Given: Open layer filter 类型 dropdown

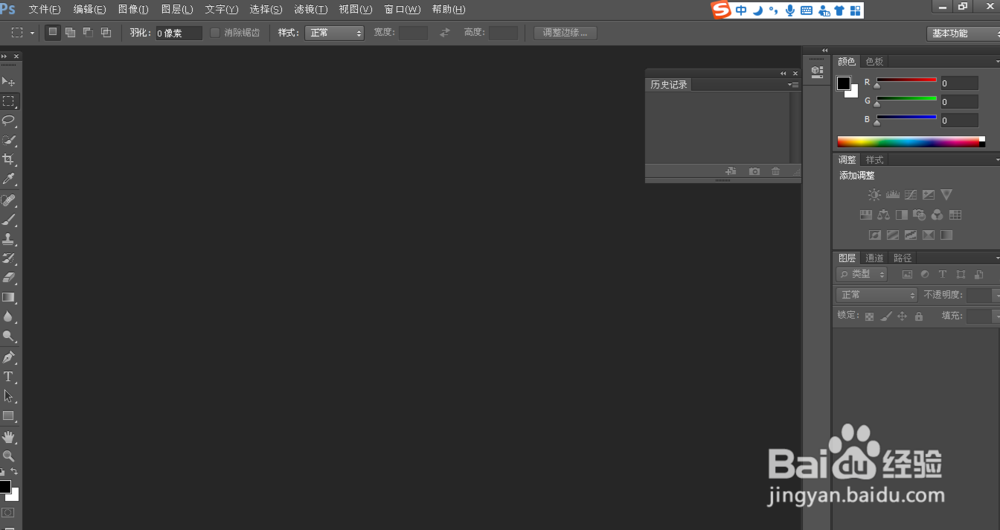Looking at the screenshot, I should click(862, 274).
